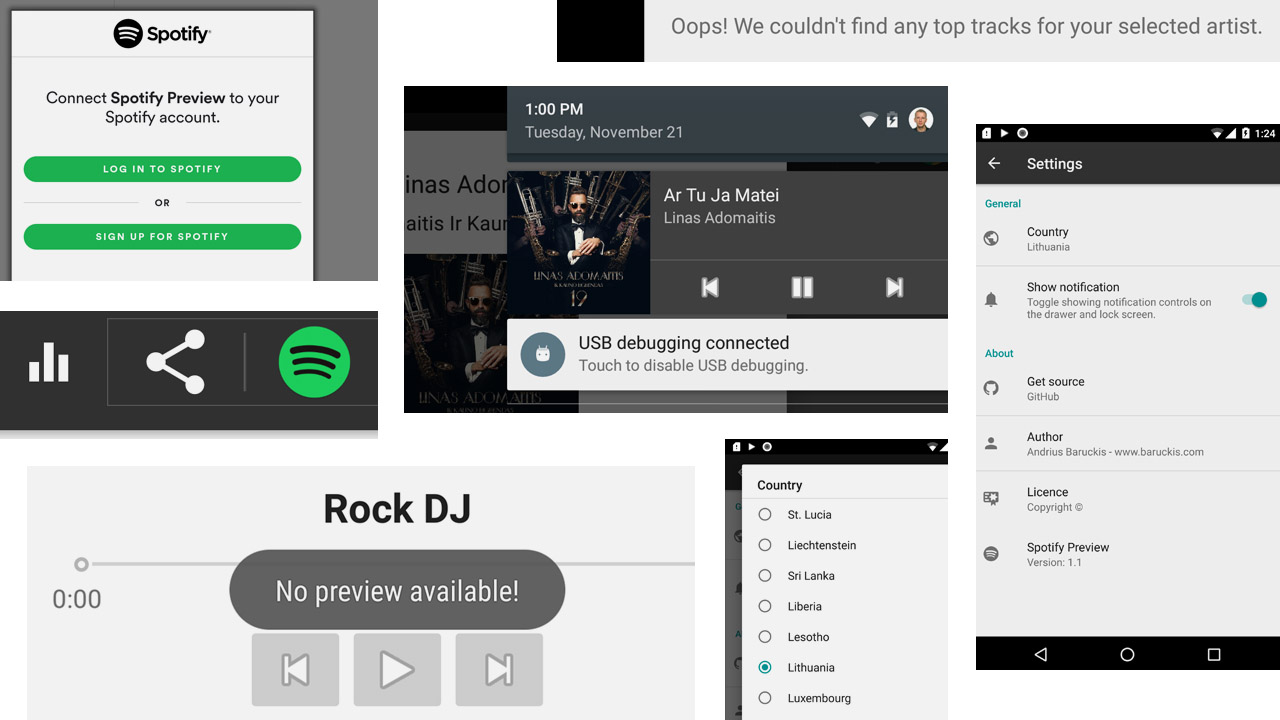Click the bell icon beside Show notification

tap(991, 300)
